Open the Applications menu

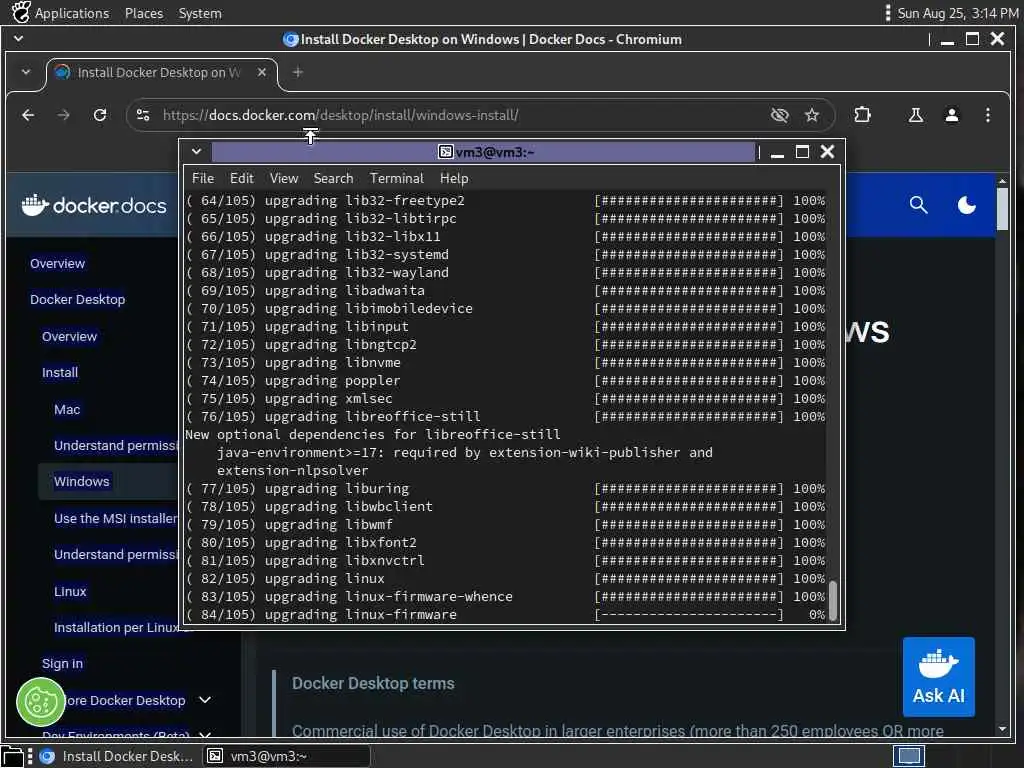[61, 13]
